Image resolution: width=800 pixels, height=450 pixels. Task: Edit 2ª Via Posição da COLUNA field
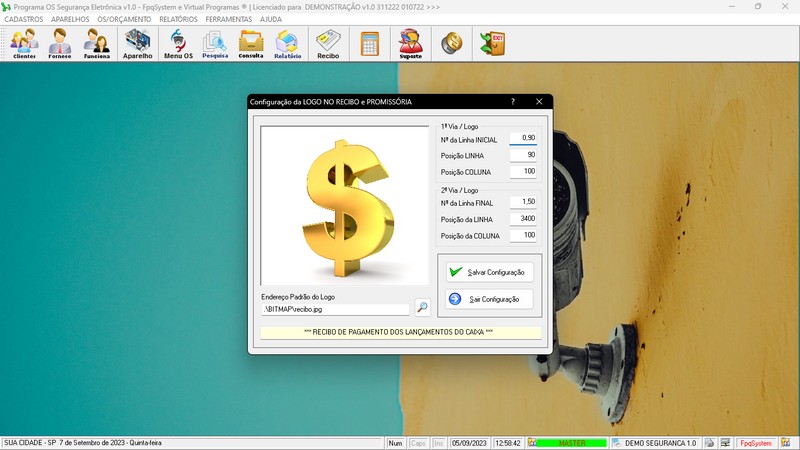(523, 235)
